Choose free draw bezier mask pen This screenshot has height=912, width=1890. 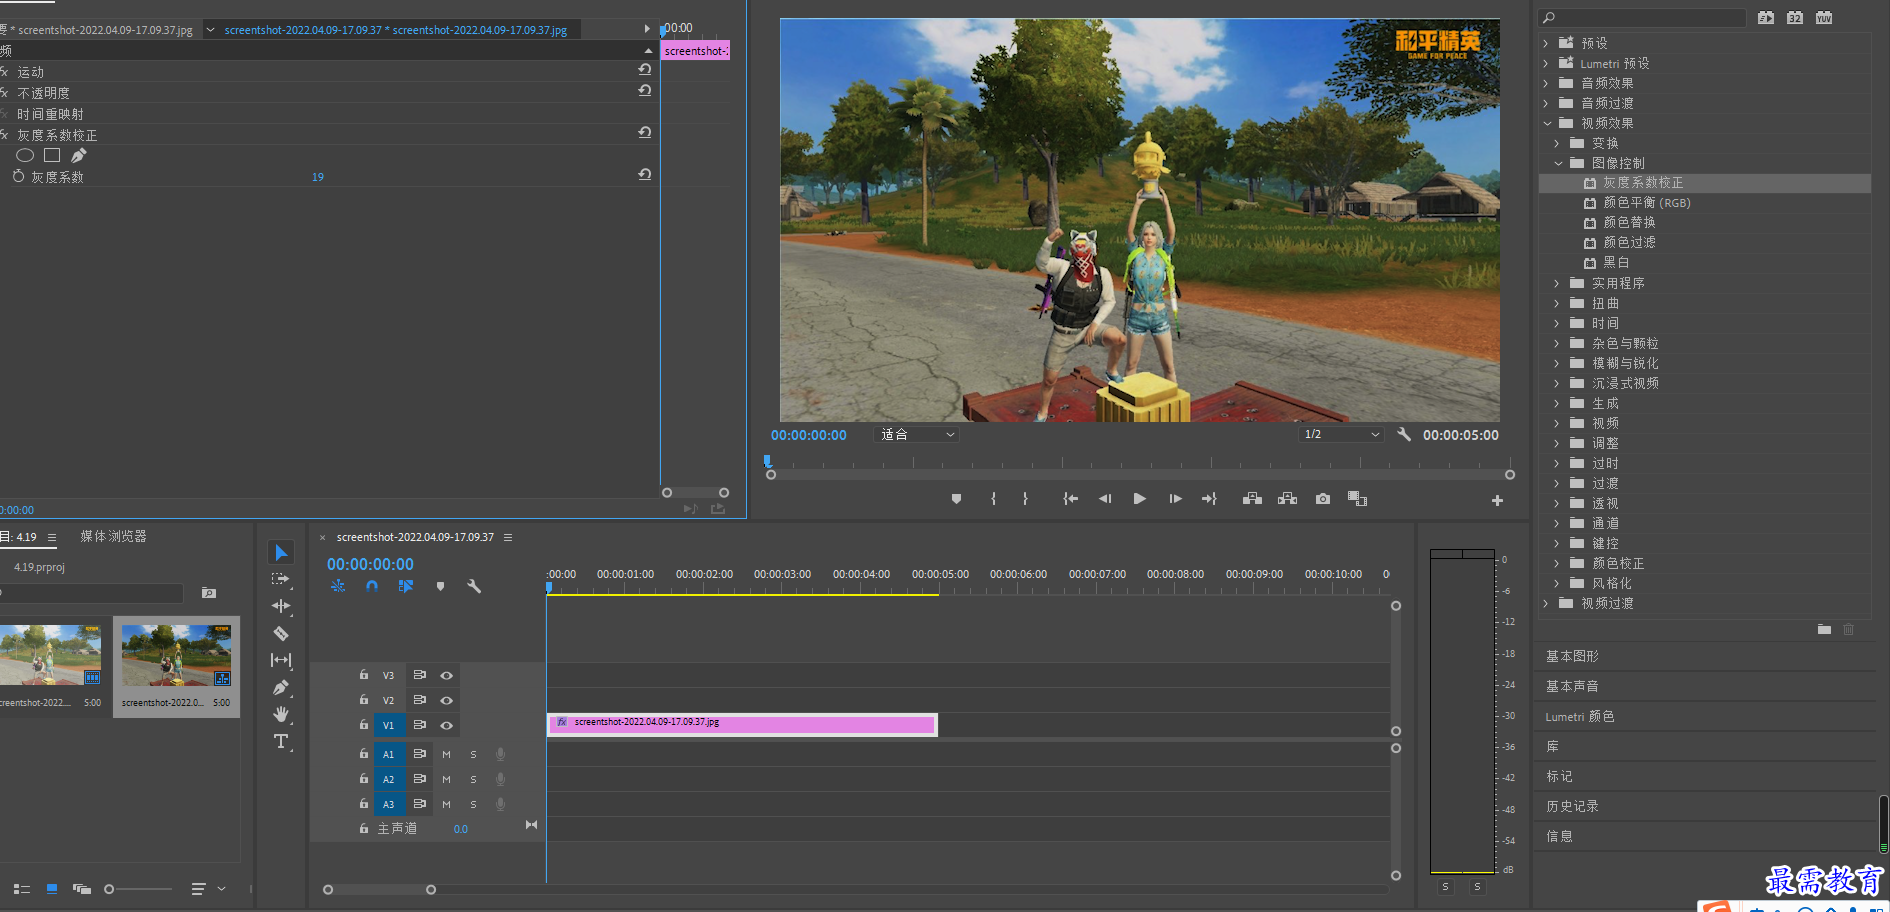pos(79,155)
